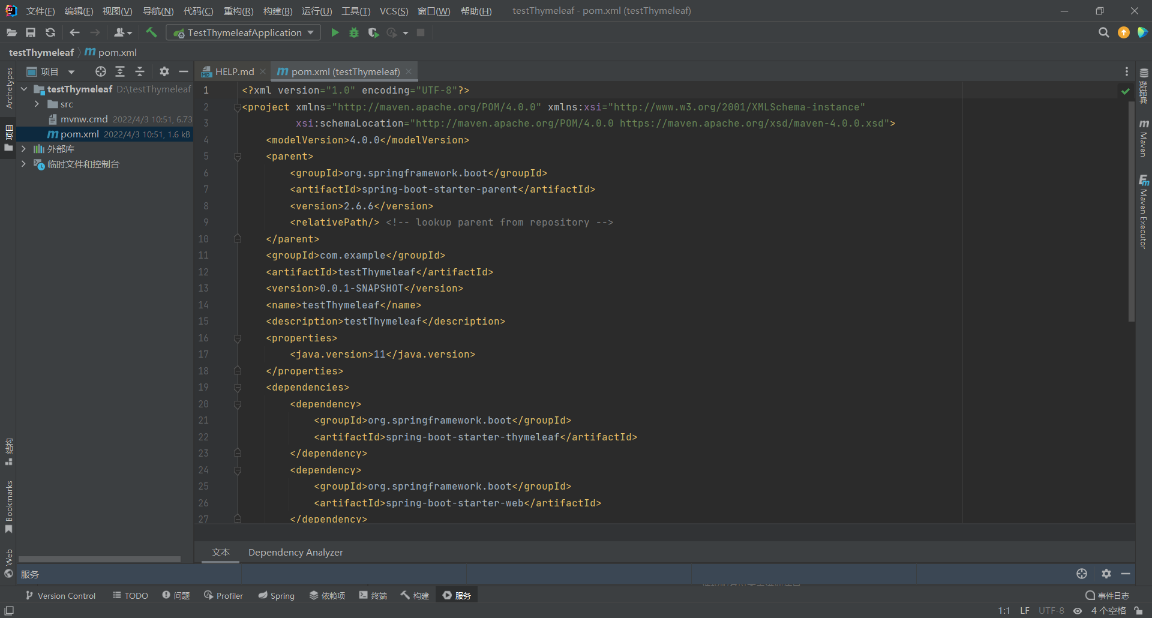Click the eye icon in the status bar
Image resolution: width=1152 pixels, height=618 pixels.
1077,611
